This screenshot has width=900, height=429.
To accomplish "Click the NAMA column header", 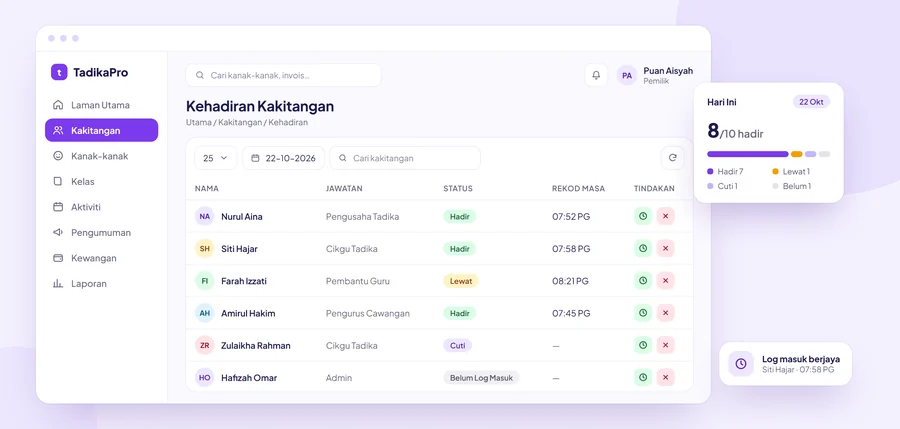I will [x=207, y=188].
